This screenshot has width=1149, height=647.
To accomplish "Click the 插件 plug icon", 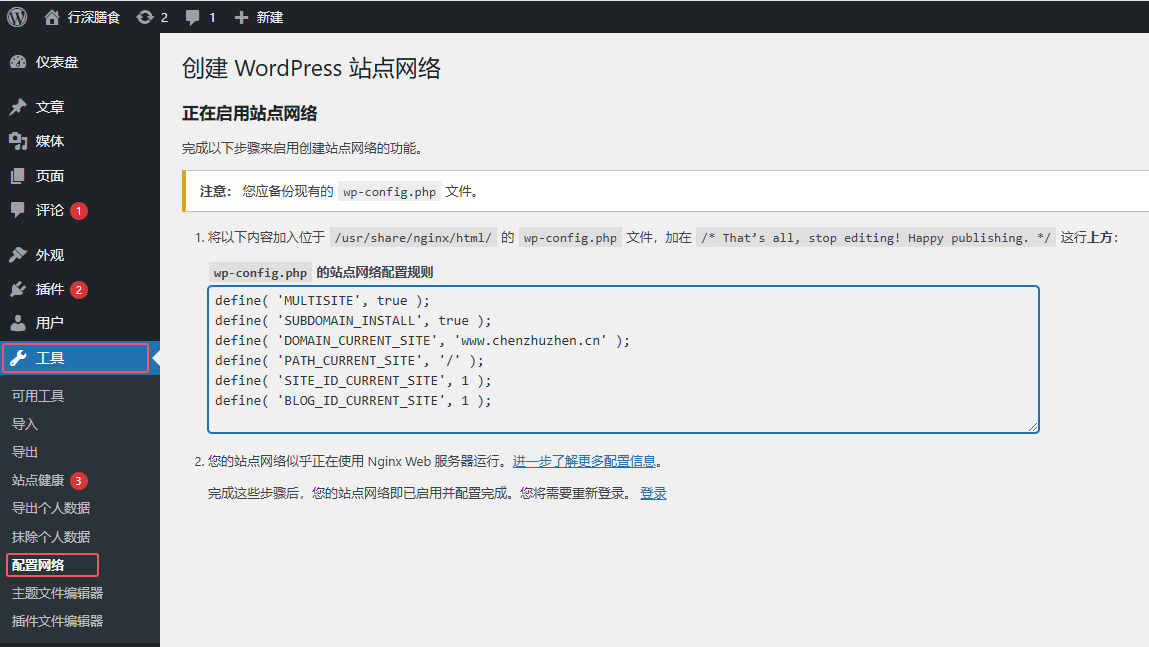I will (18, 289).
